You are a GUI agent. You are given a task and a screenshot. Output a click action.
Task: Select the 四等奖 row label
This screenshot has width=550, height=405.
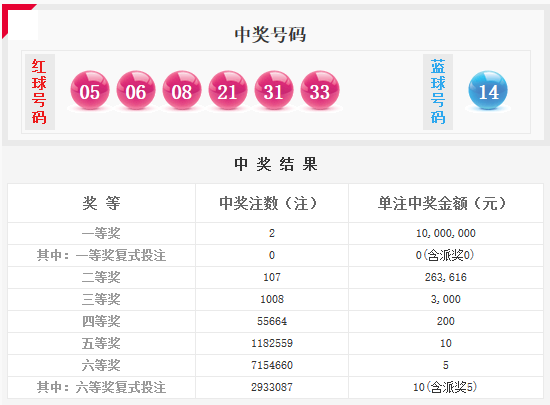(101, 321)
